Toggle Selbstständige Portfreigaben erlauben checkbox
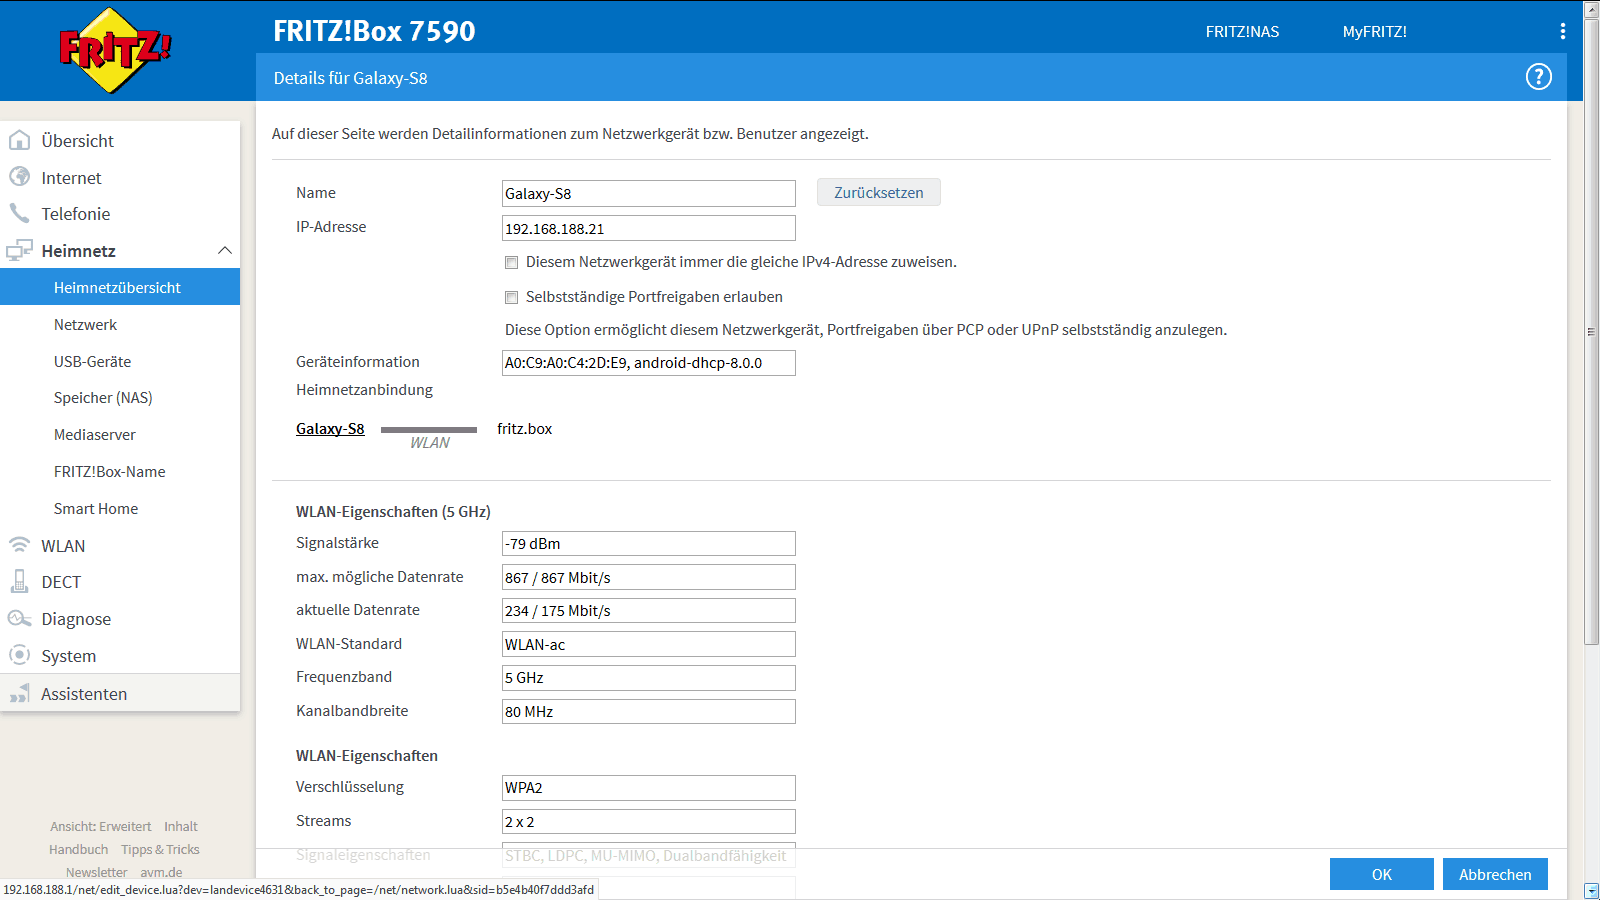The image size is (1600, 900). pos(511,297)
